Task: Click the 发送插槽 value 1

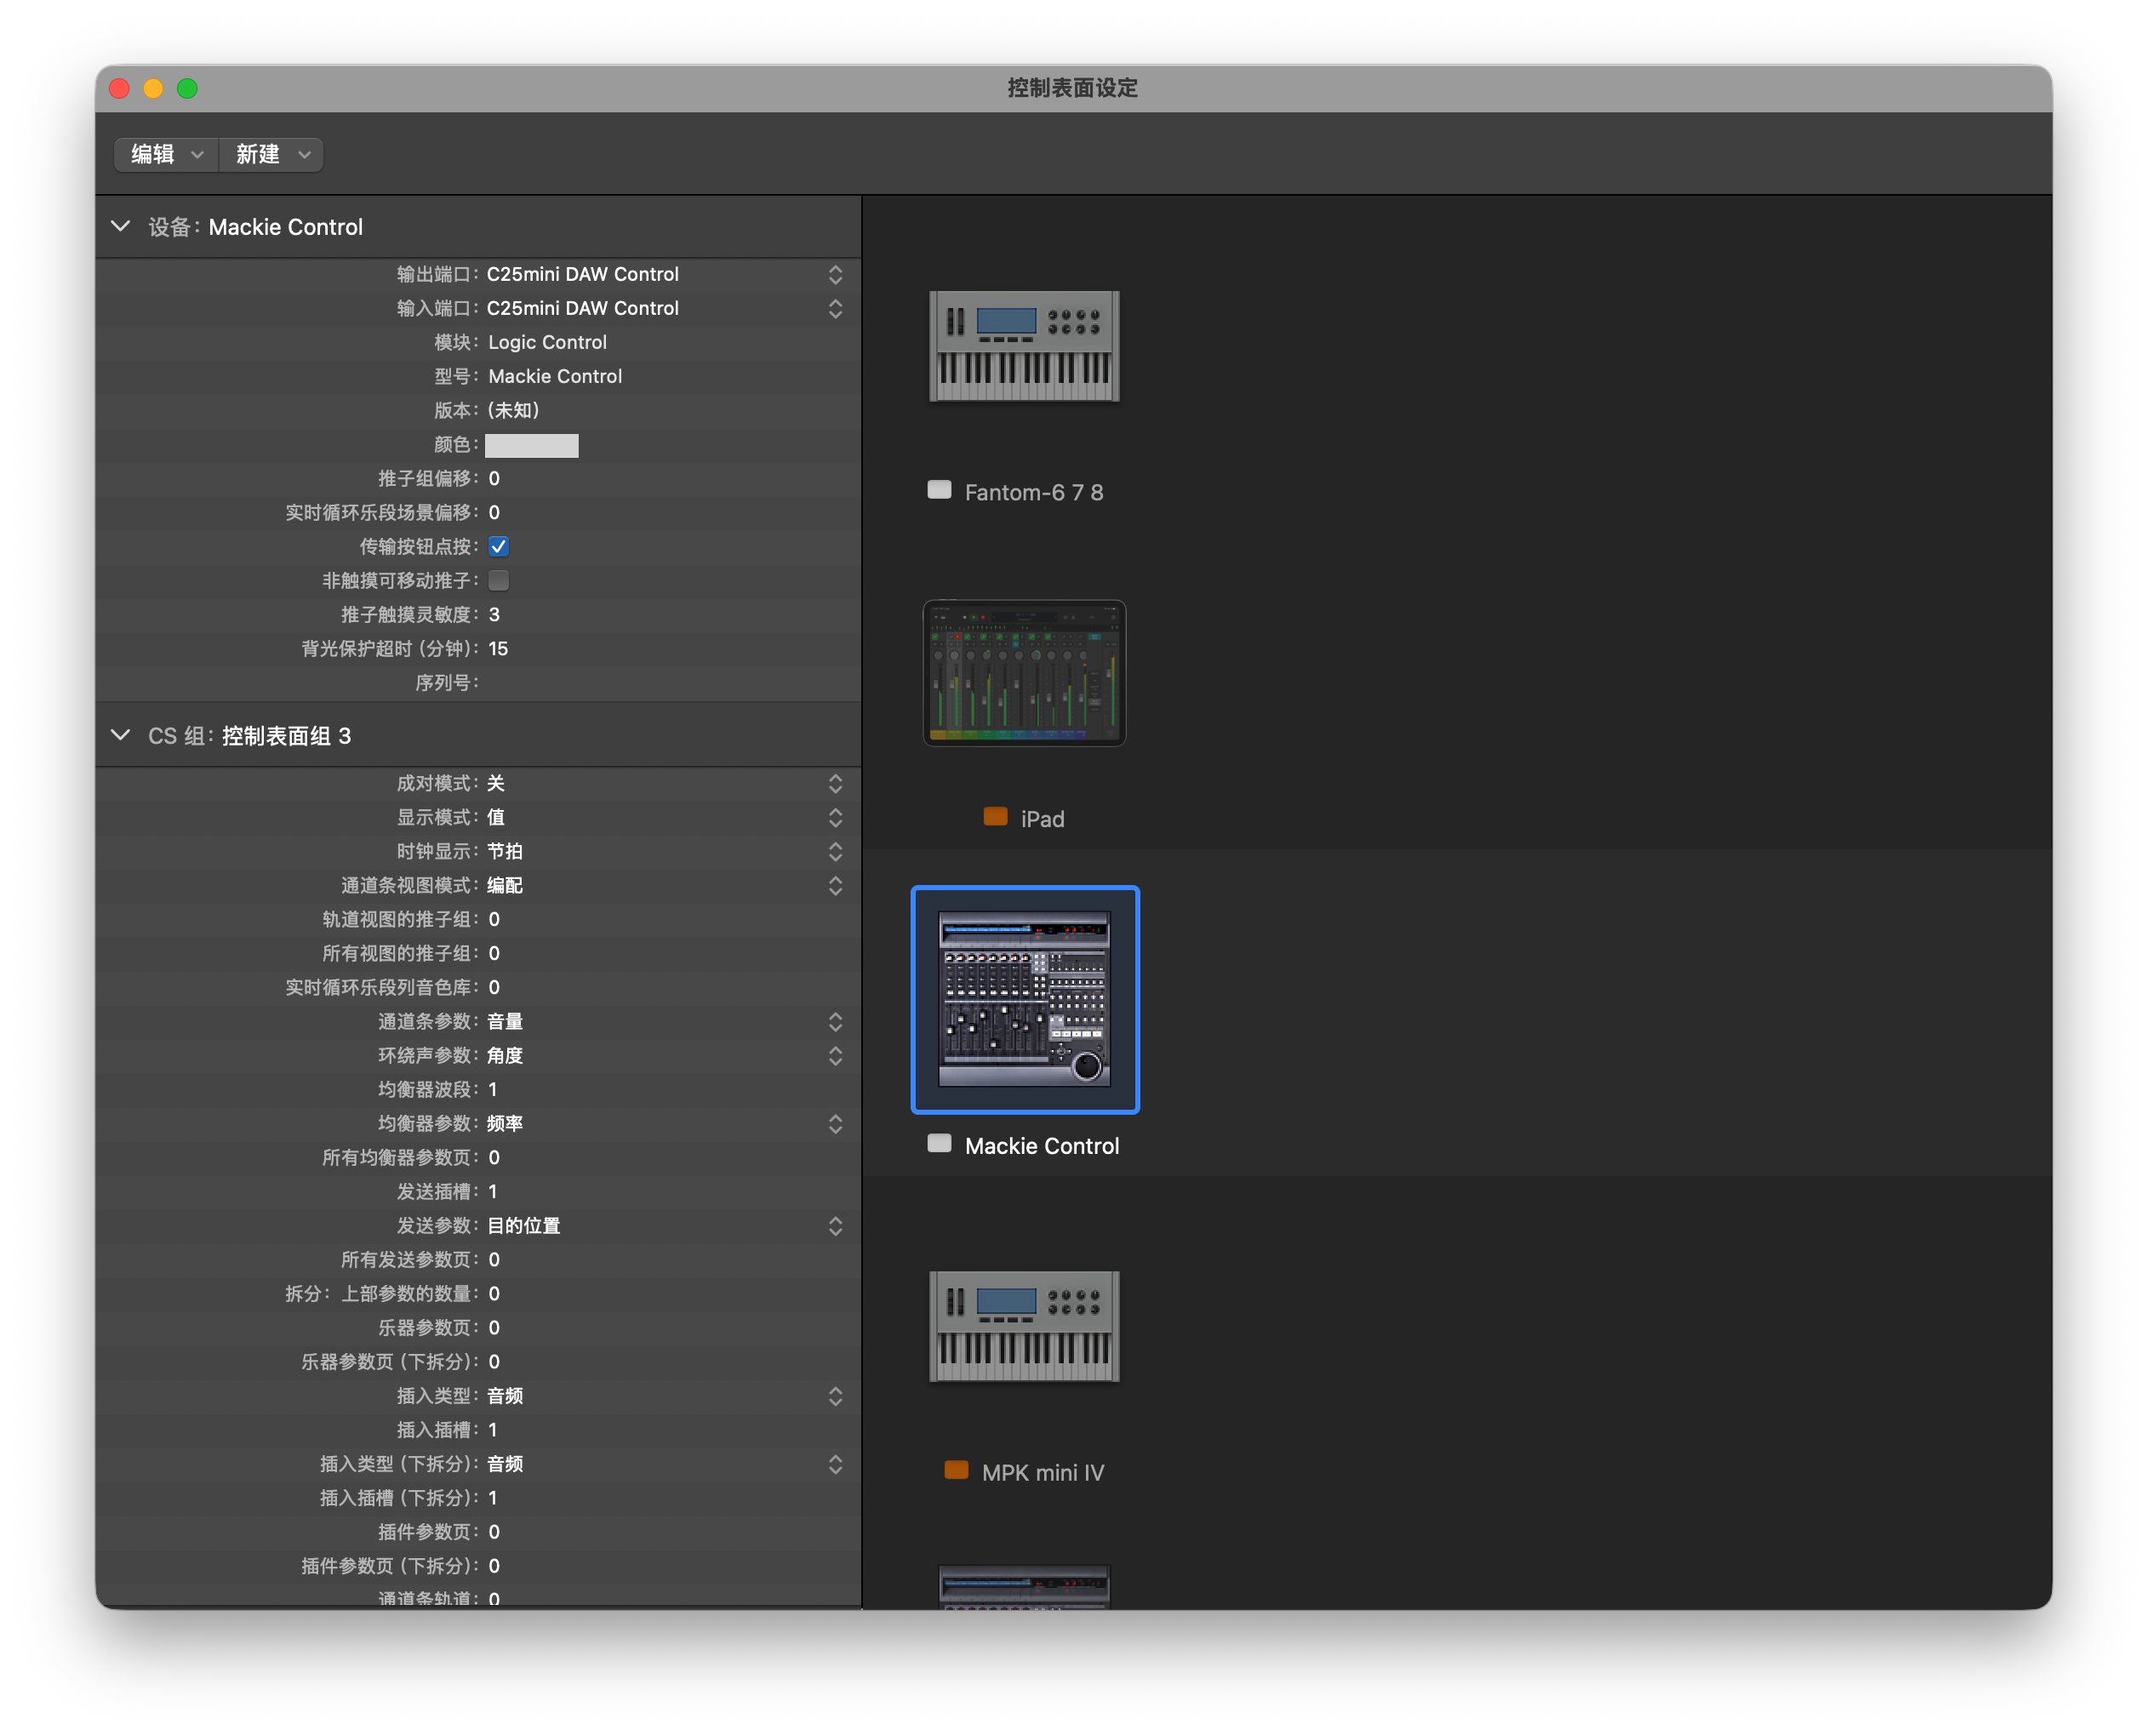Action: pyautogui.click(x=493, y=1191)
